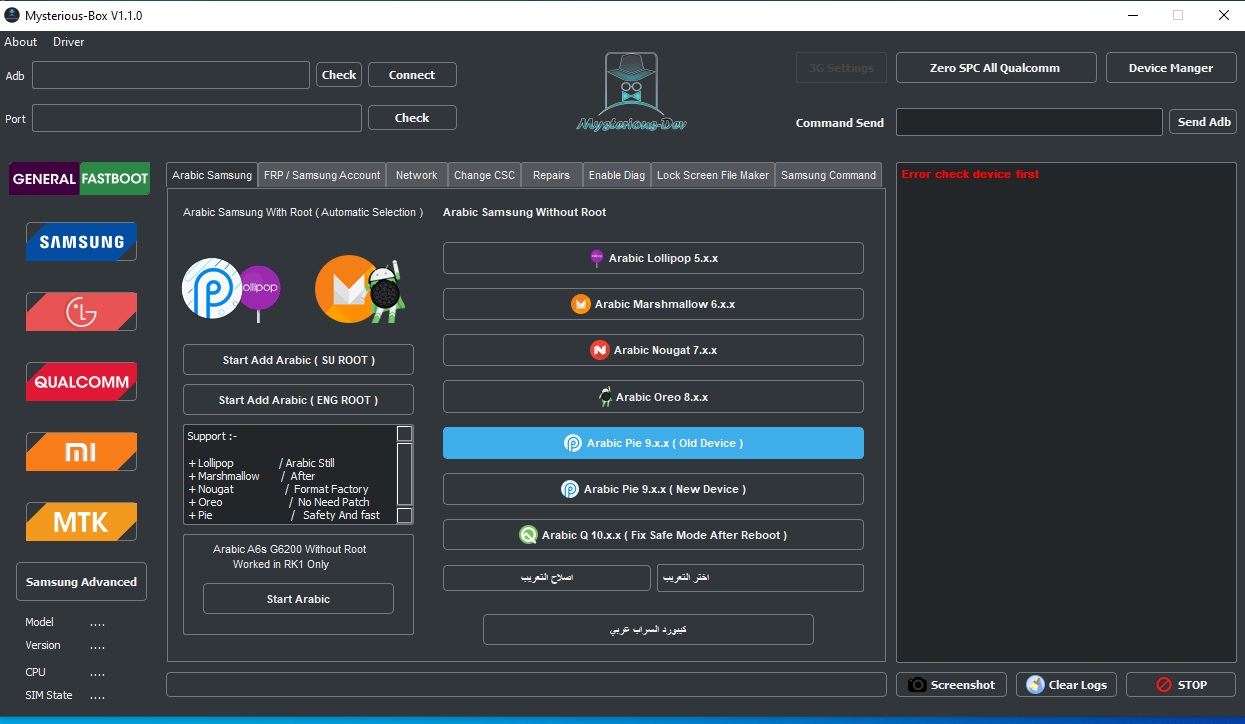This screenshot has width=1245, height=724.
Task: Click the 'SIM State' label
Action: point(49,695)
